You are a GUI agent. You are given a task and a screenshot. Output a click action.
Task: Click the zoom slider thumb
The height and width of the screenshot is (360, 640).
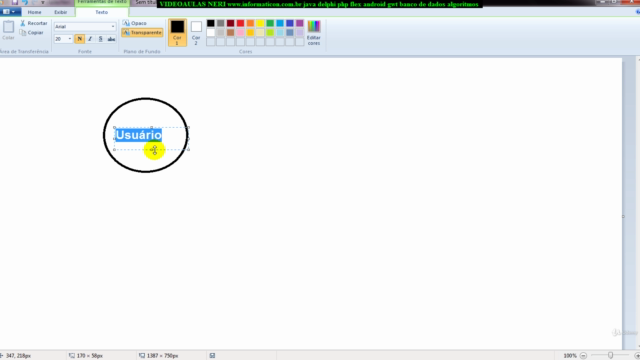point(610,356)
